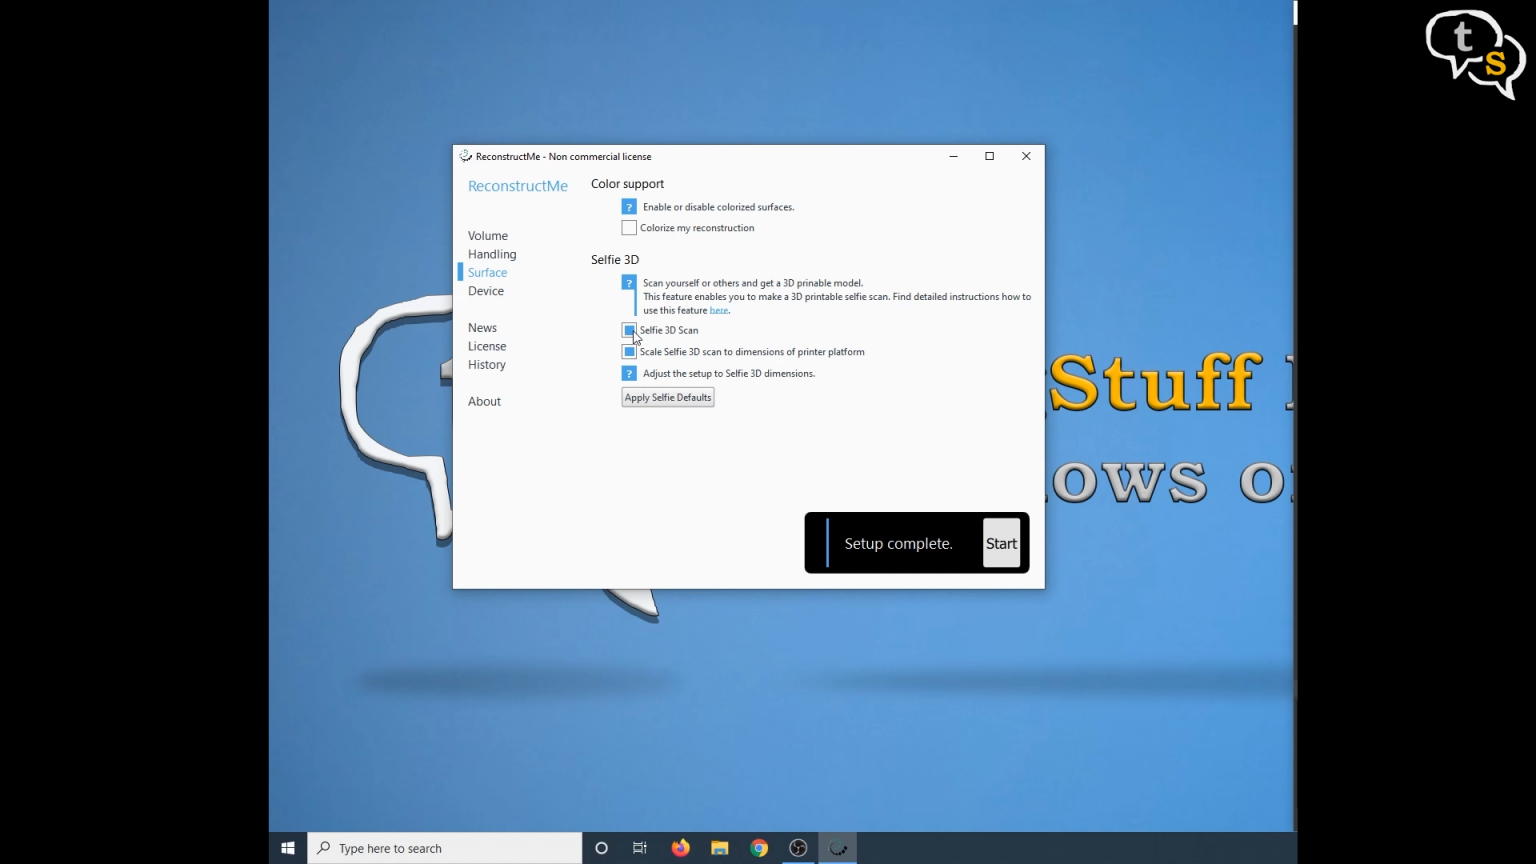
Task: Click the Type here to search box
Action: (445, 848)
